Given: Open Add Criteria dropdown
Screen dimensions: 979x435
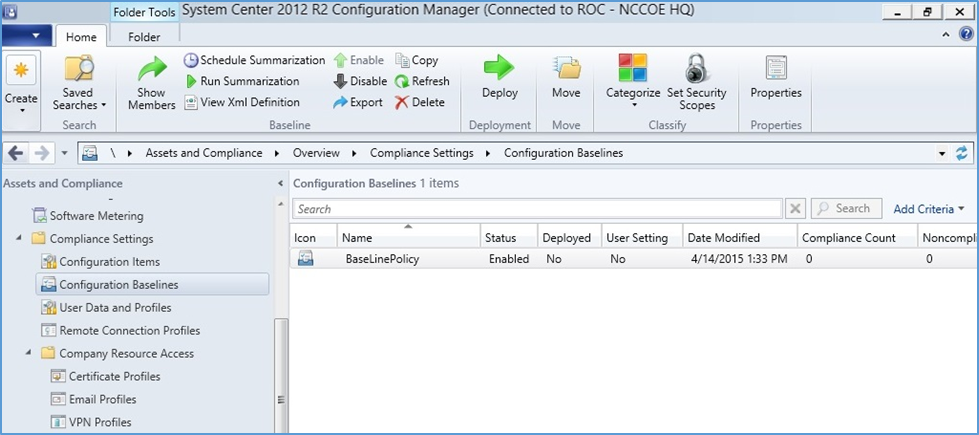Looking at the screenshot, I should point(929,209).
